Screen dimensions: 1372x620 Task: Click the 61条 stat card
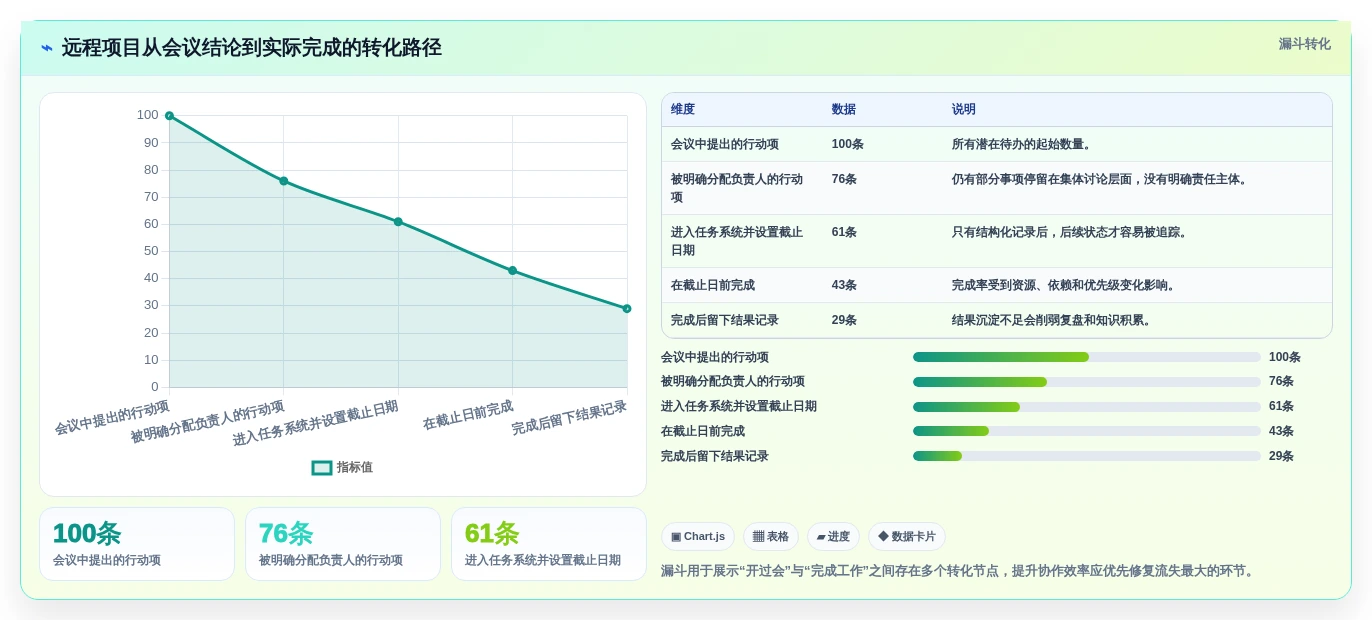(x=549, y=544)
